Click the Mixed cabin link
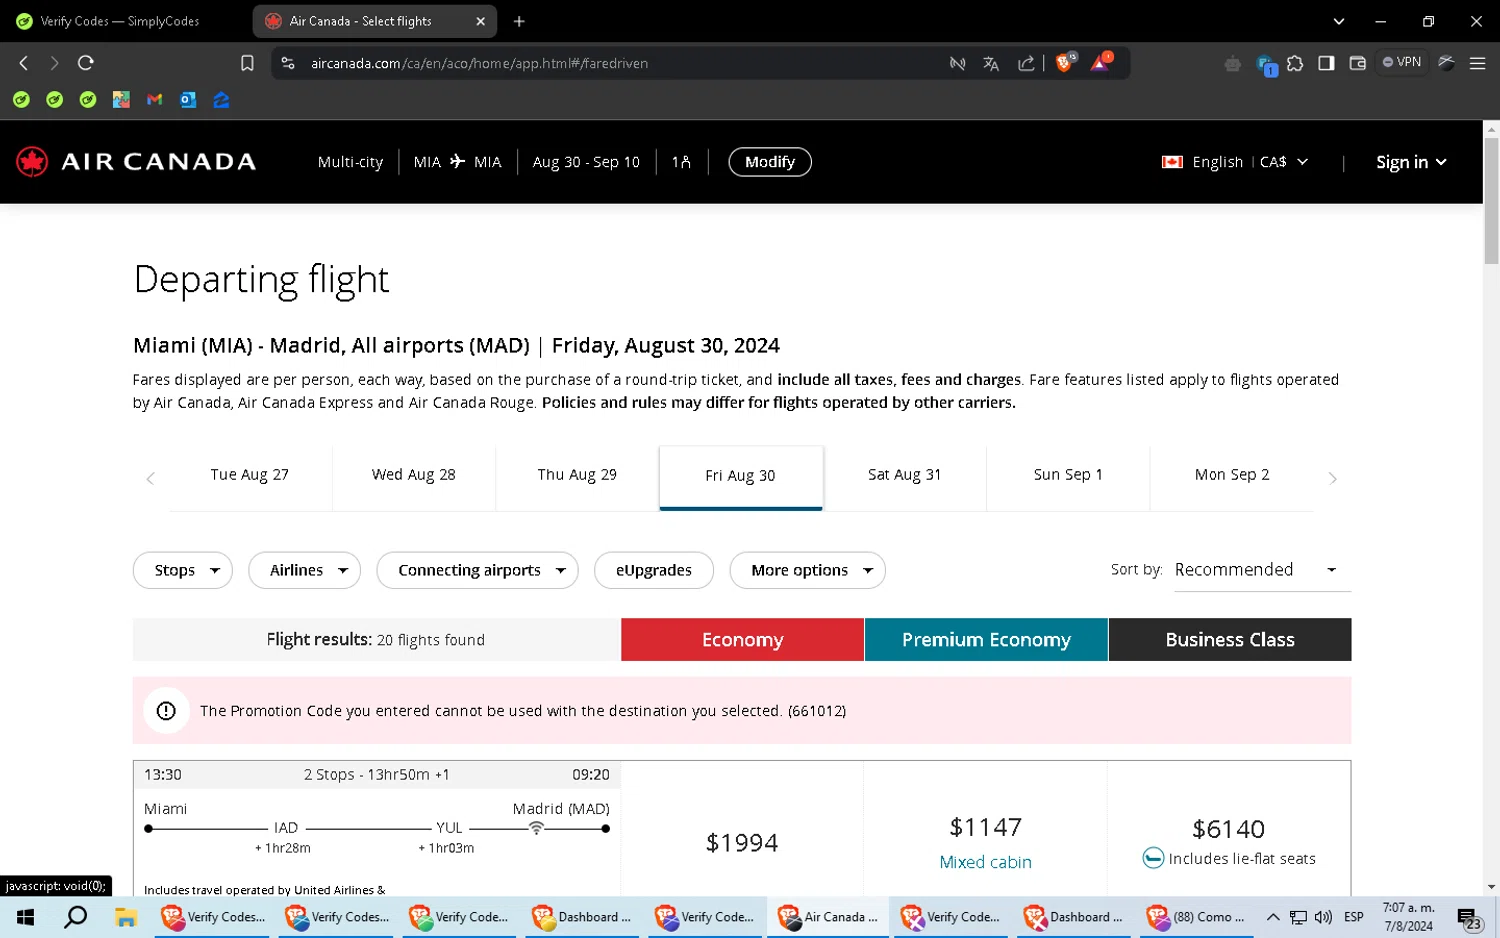Viewport: 1500px width, 938px height. click(x=985, y=862)
